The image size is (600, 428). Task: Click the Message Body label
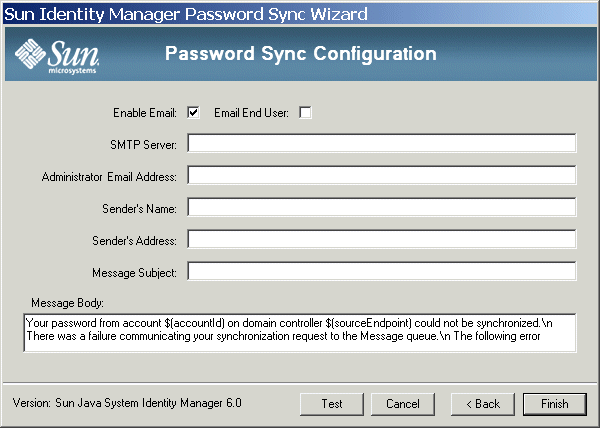coord(67,303)
